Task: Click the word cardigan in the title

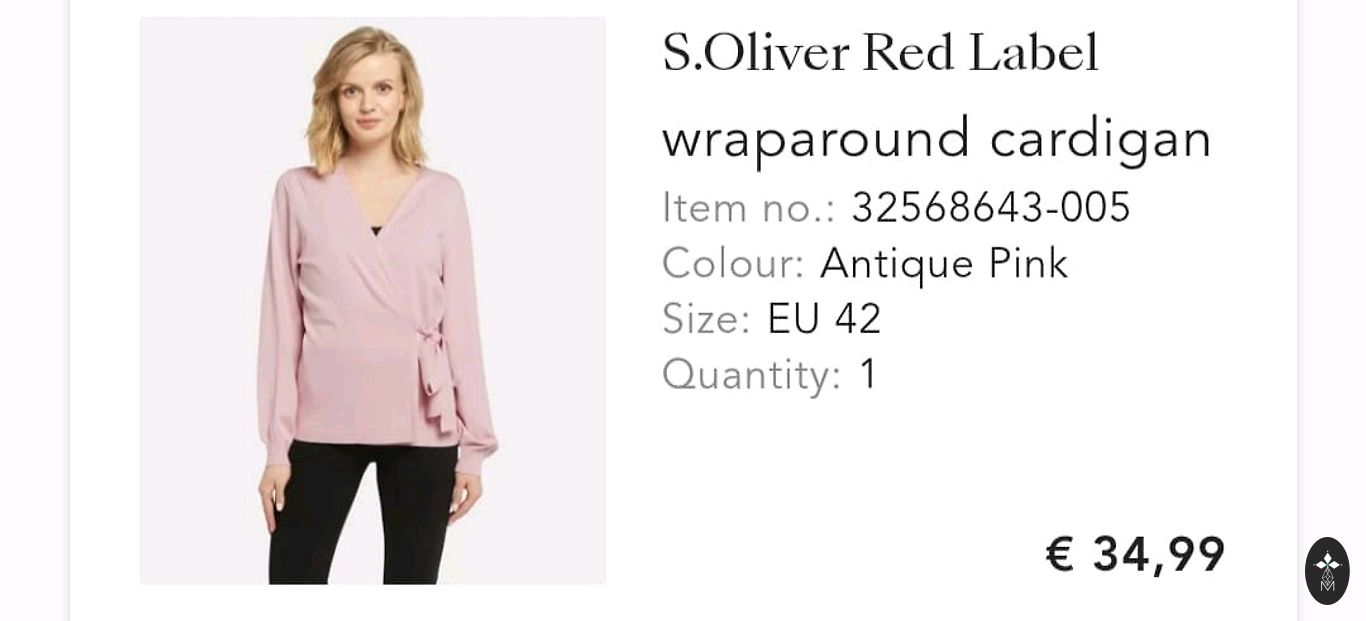Action: pos(1101,138)
